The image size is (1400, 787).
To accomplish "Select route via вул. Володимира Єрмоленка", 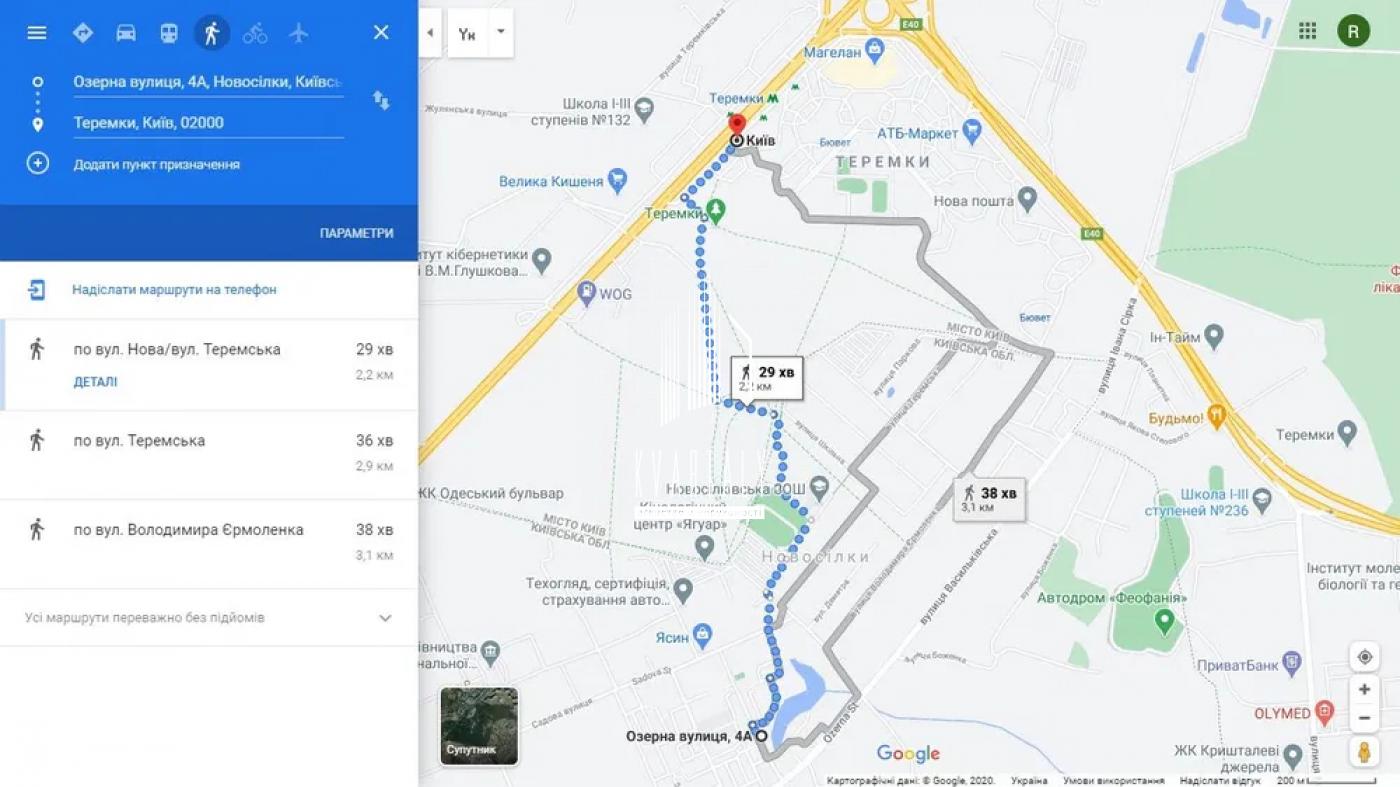I will (209, 543).
